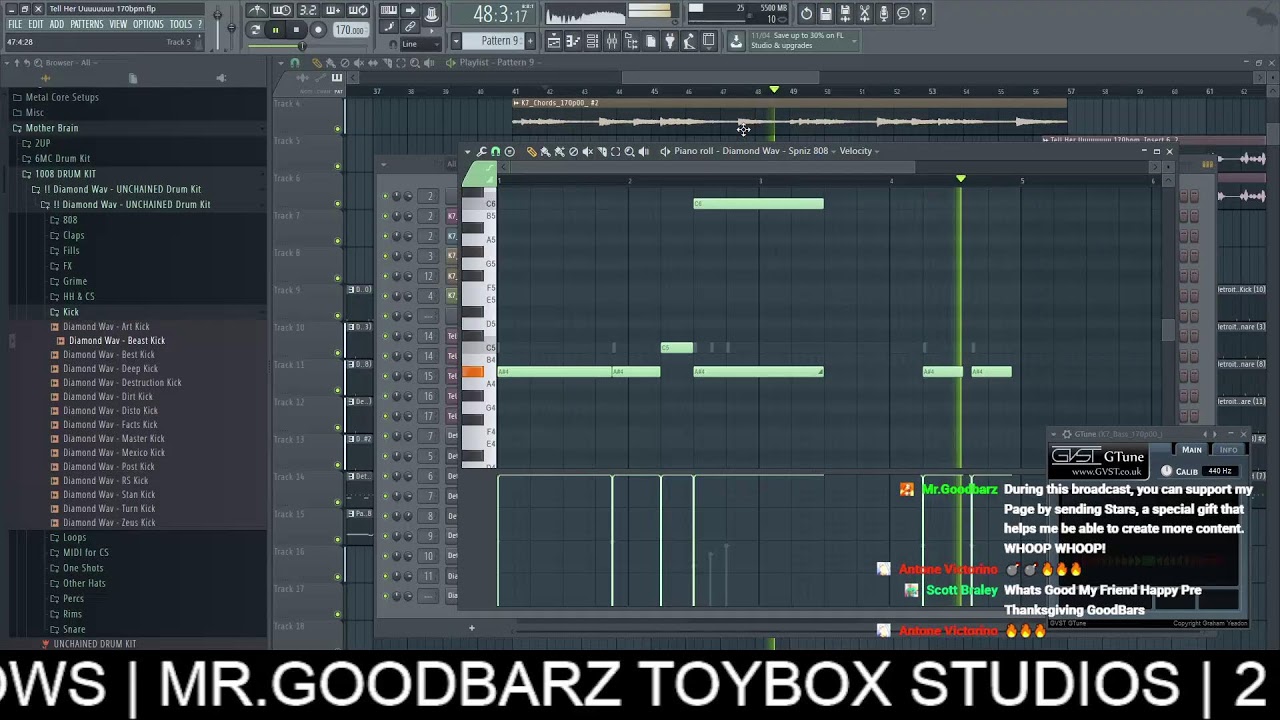
Task: Open Piano roll options menu arrow
Action: tap(468, 151)
